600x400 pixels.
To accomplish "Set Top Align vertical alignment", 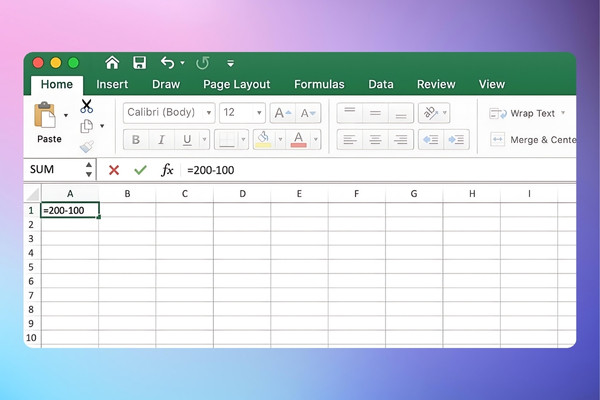I will tap(350, 113).
